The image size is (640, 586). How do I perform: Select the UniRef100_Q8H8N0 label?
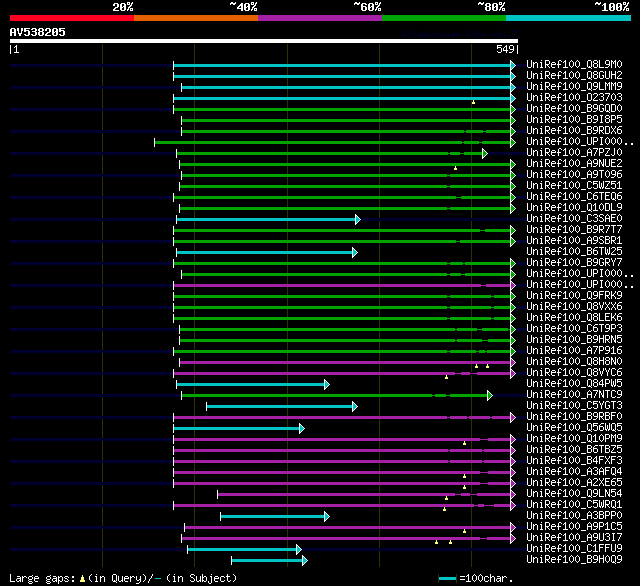point(574,362)
